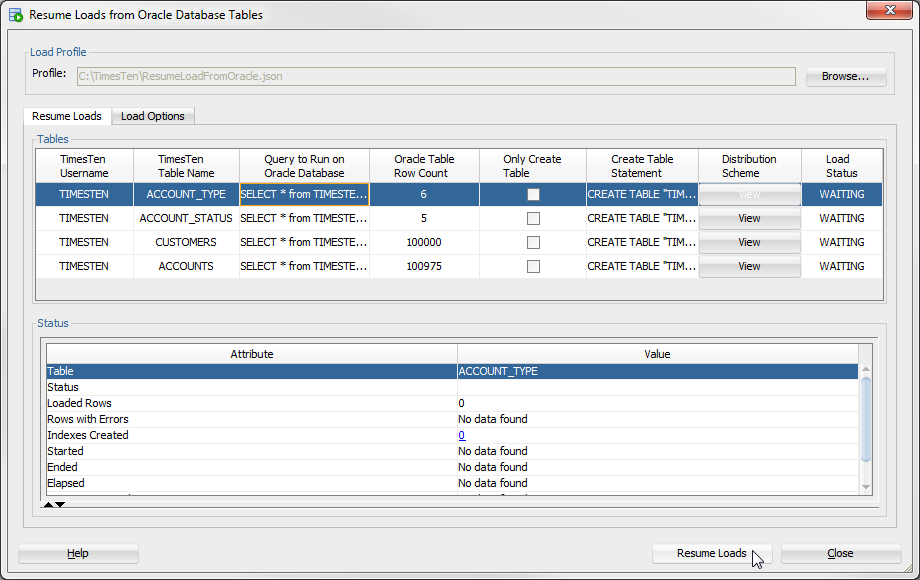
Task: Click the up arrow below Status table
Action: coord(48,505)
